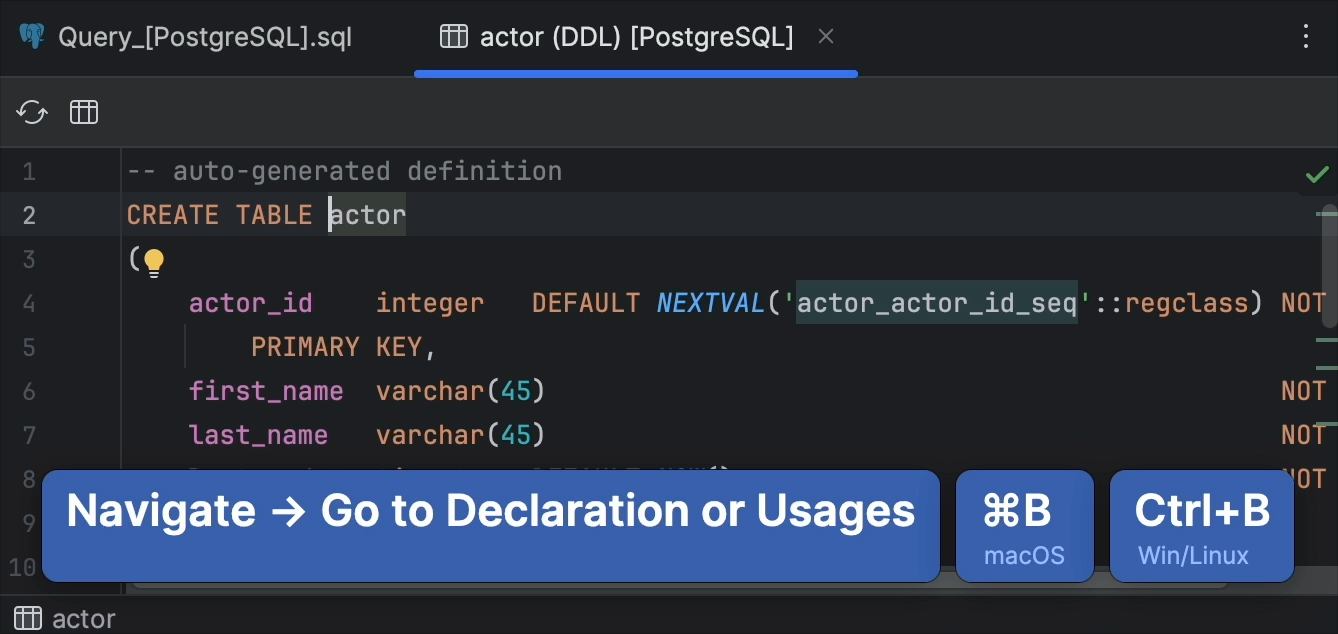Click the refresh DDL icon

click(x=31, y=112)
